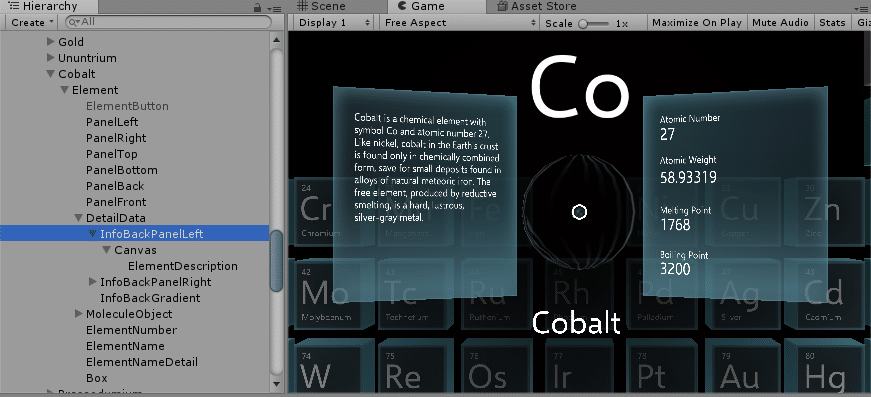
Task: Select PanelBottom in the hierarchy
Action: click(x=122, y=170)
